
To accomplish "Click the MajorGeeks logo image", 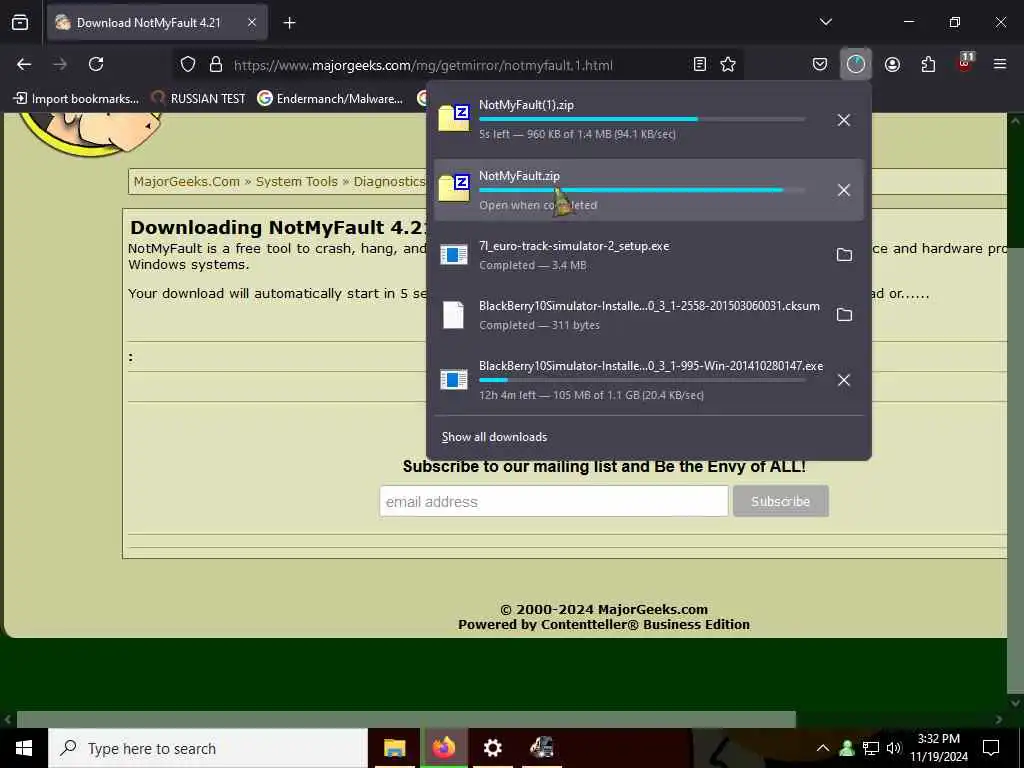I will click(91, 134).
